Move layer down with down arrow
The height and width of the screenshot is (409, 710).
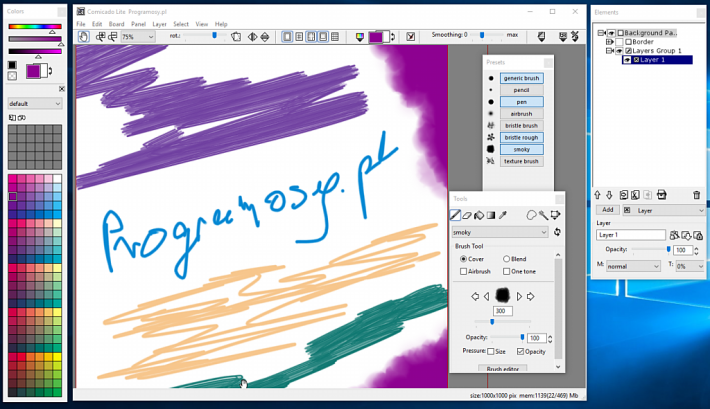coord(609,195)
